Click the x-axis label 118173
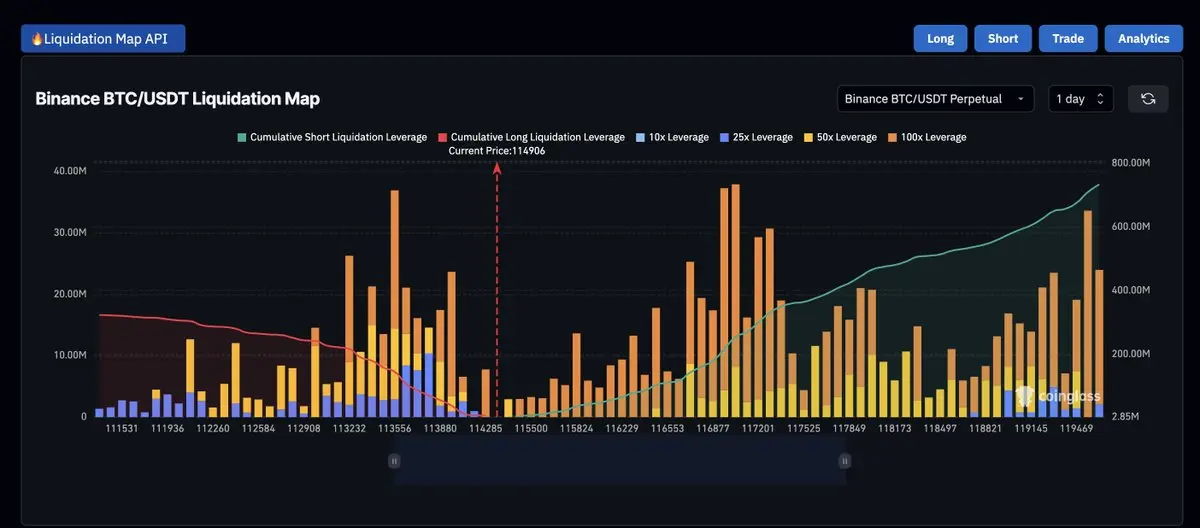 point(895,428)
